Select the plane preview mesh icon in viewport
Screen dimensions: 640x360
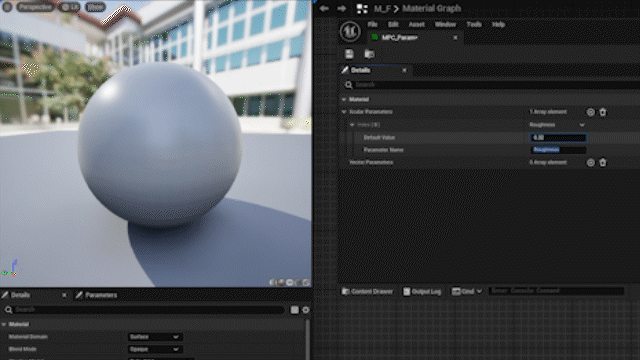coord(289,282)
